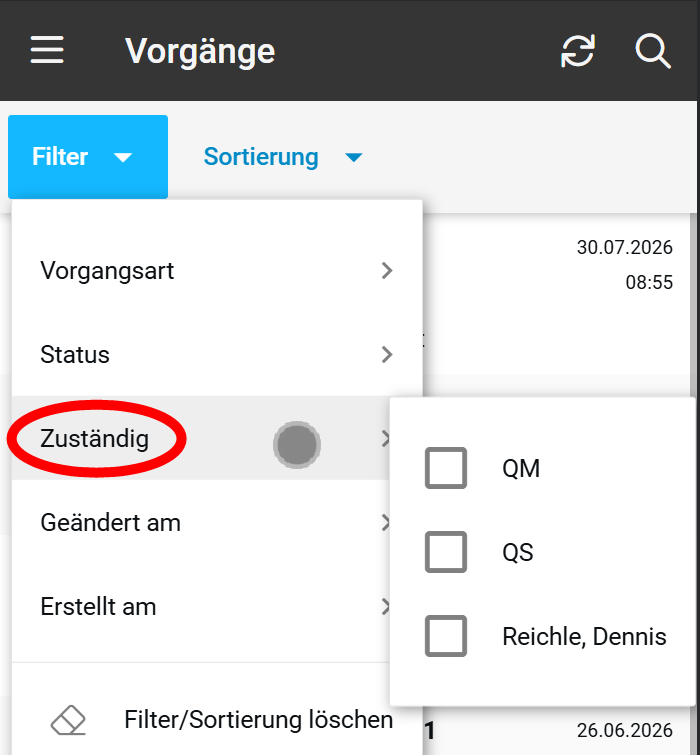Check the QM checkbox
This screenshot has height=755, width=700.
pyautogui.click(x=446, y=468)
